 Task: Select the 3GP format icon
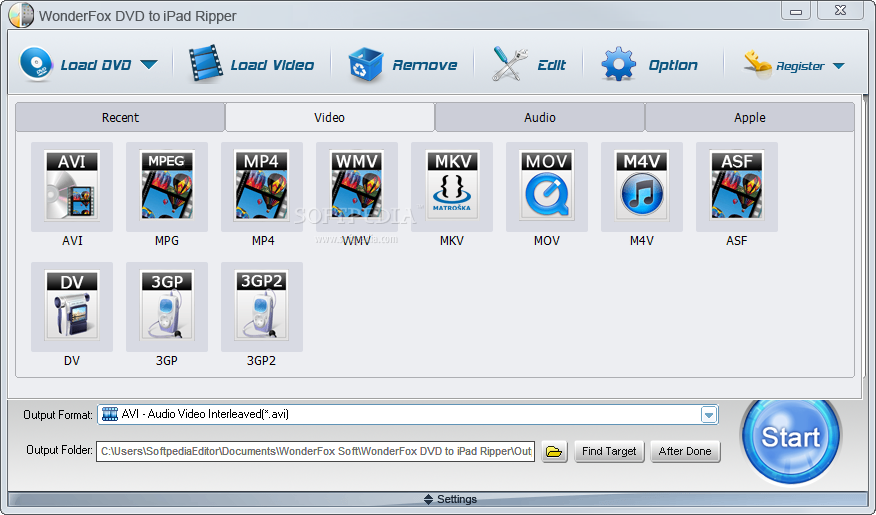click(167, 307)
